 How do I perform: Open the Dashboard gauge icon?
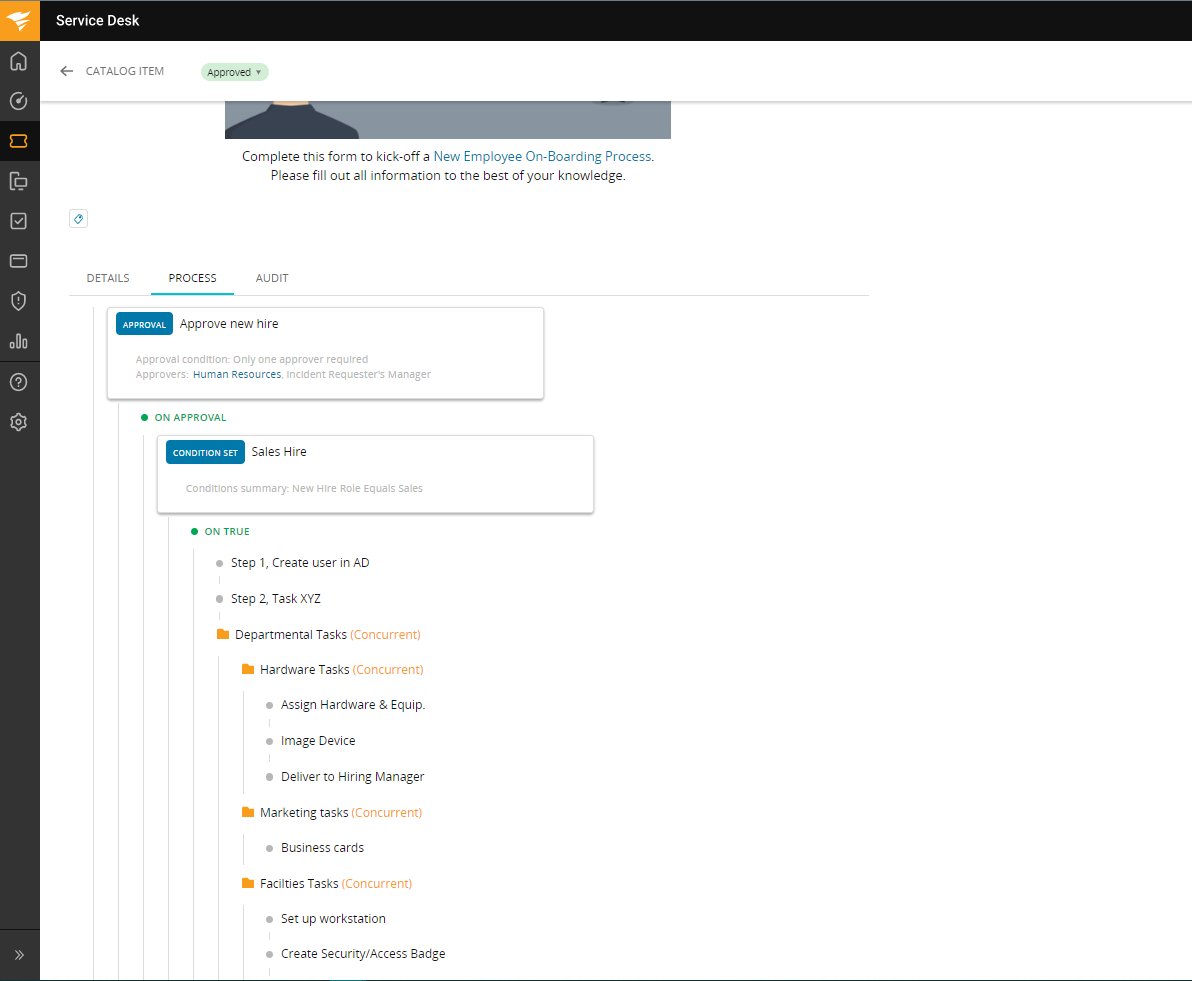coord(18,101)
